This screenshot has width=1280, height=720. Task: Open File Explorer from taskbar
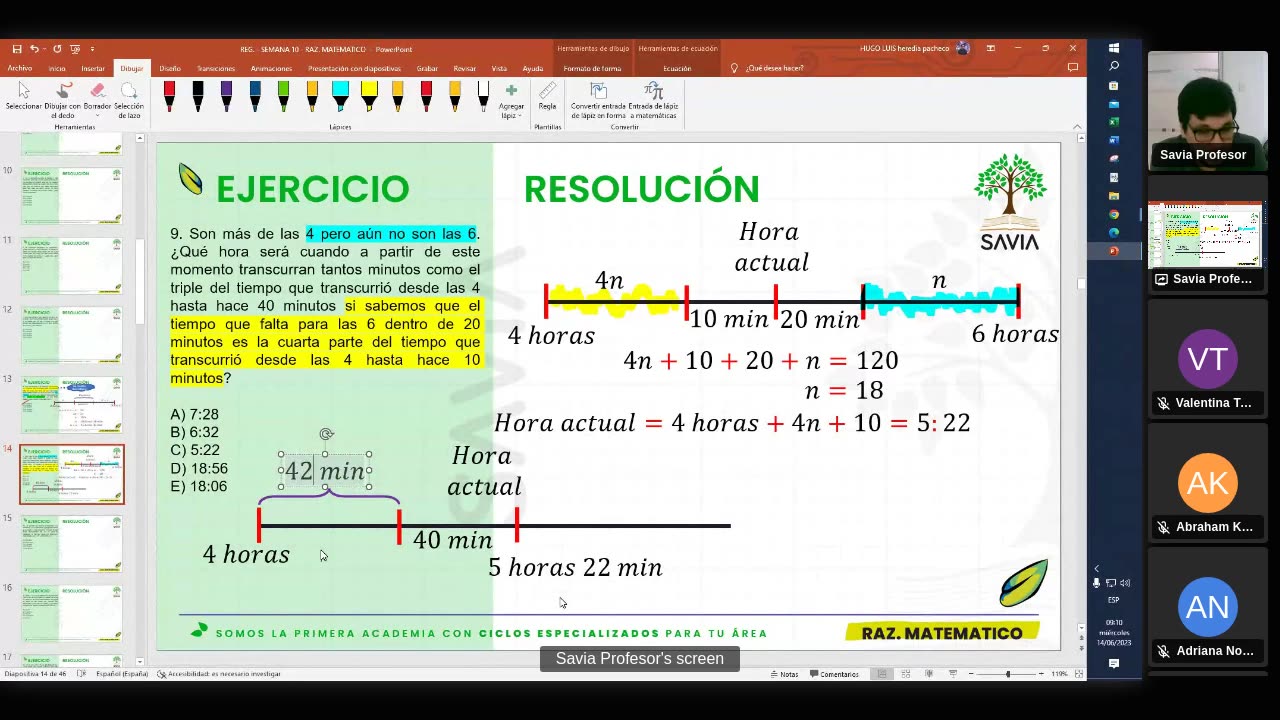coord(1114,196)
